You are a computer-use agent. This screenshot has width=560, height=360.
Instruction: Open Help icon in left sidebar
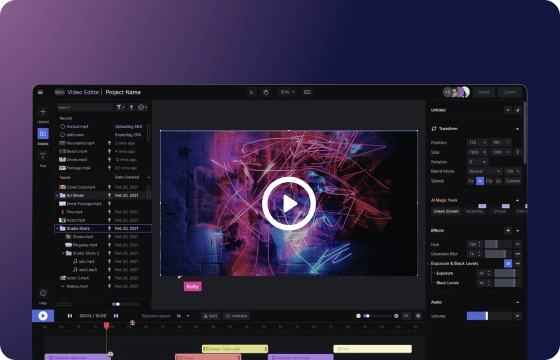[x=43, y=293]
